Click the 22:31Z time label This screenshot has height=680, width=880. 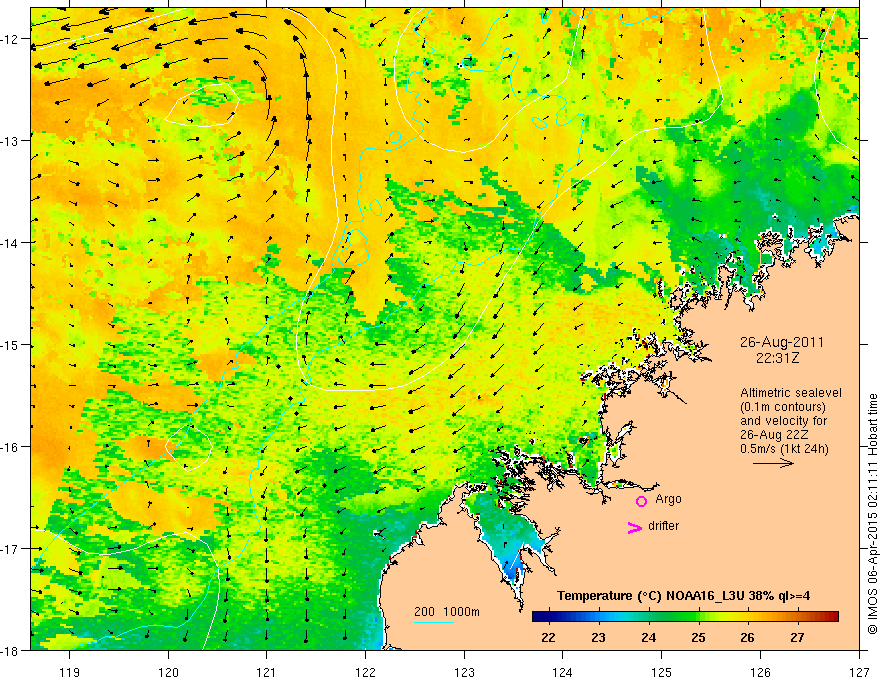coord(777,357)
